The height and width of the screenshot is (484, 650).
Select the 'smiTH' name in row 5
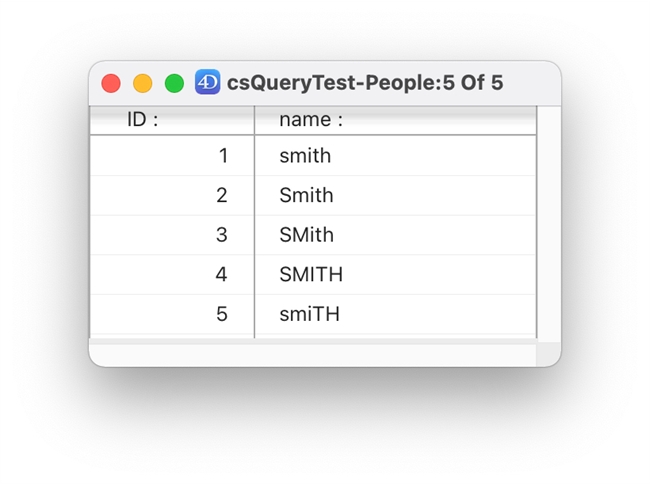pos(309,314)
